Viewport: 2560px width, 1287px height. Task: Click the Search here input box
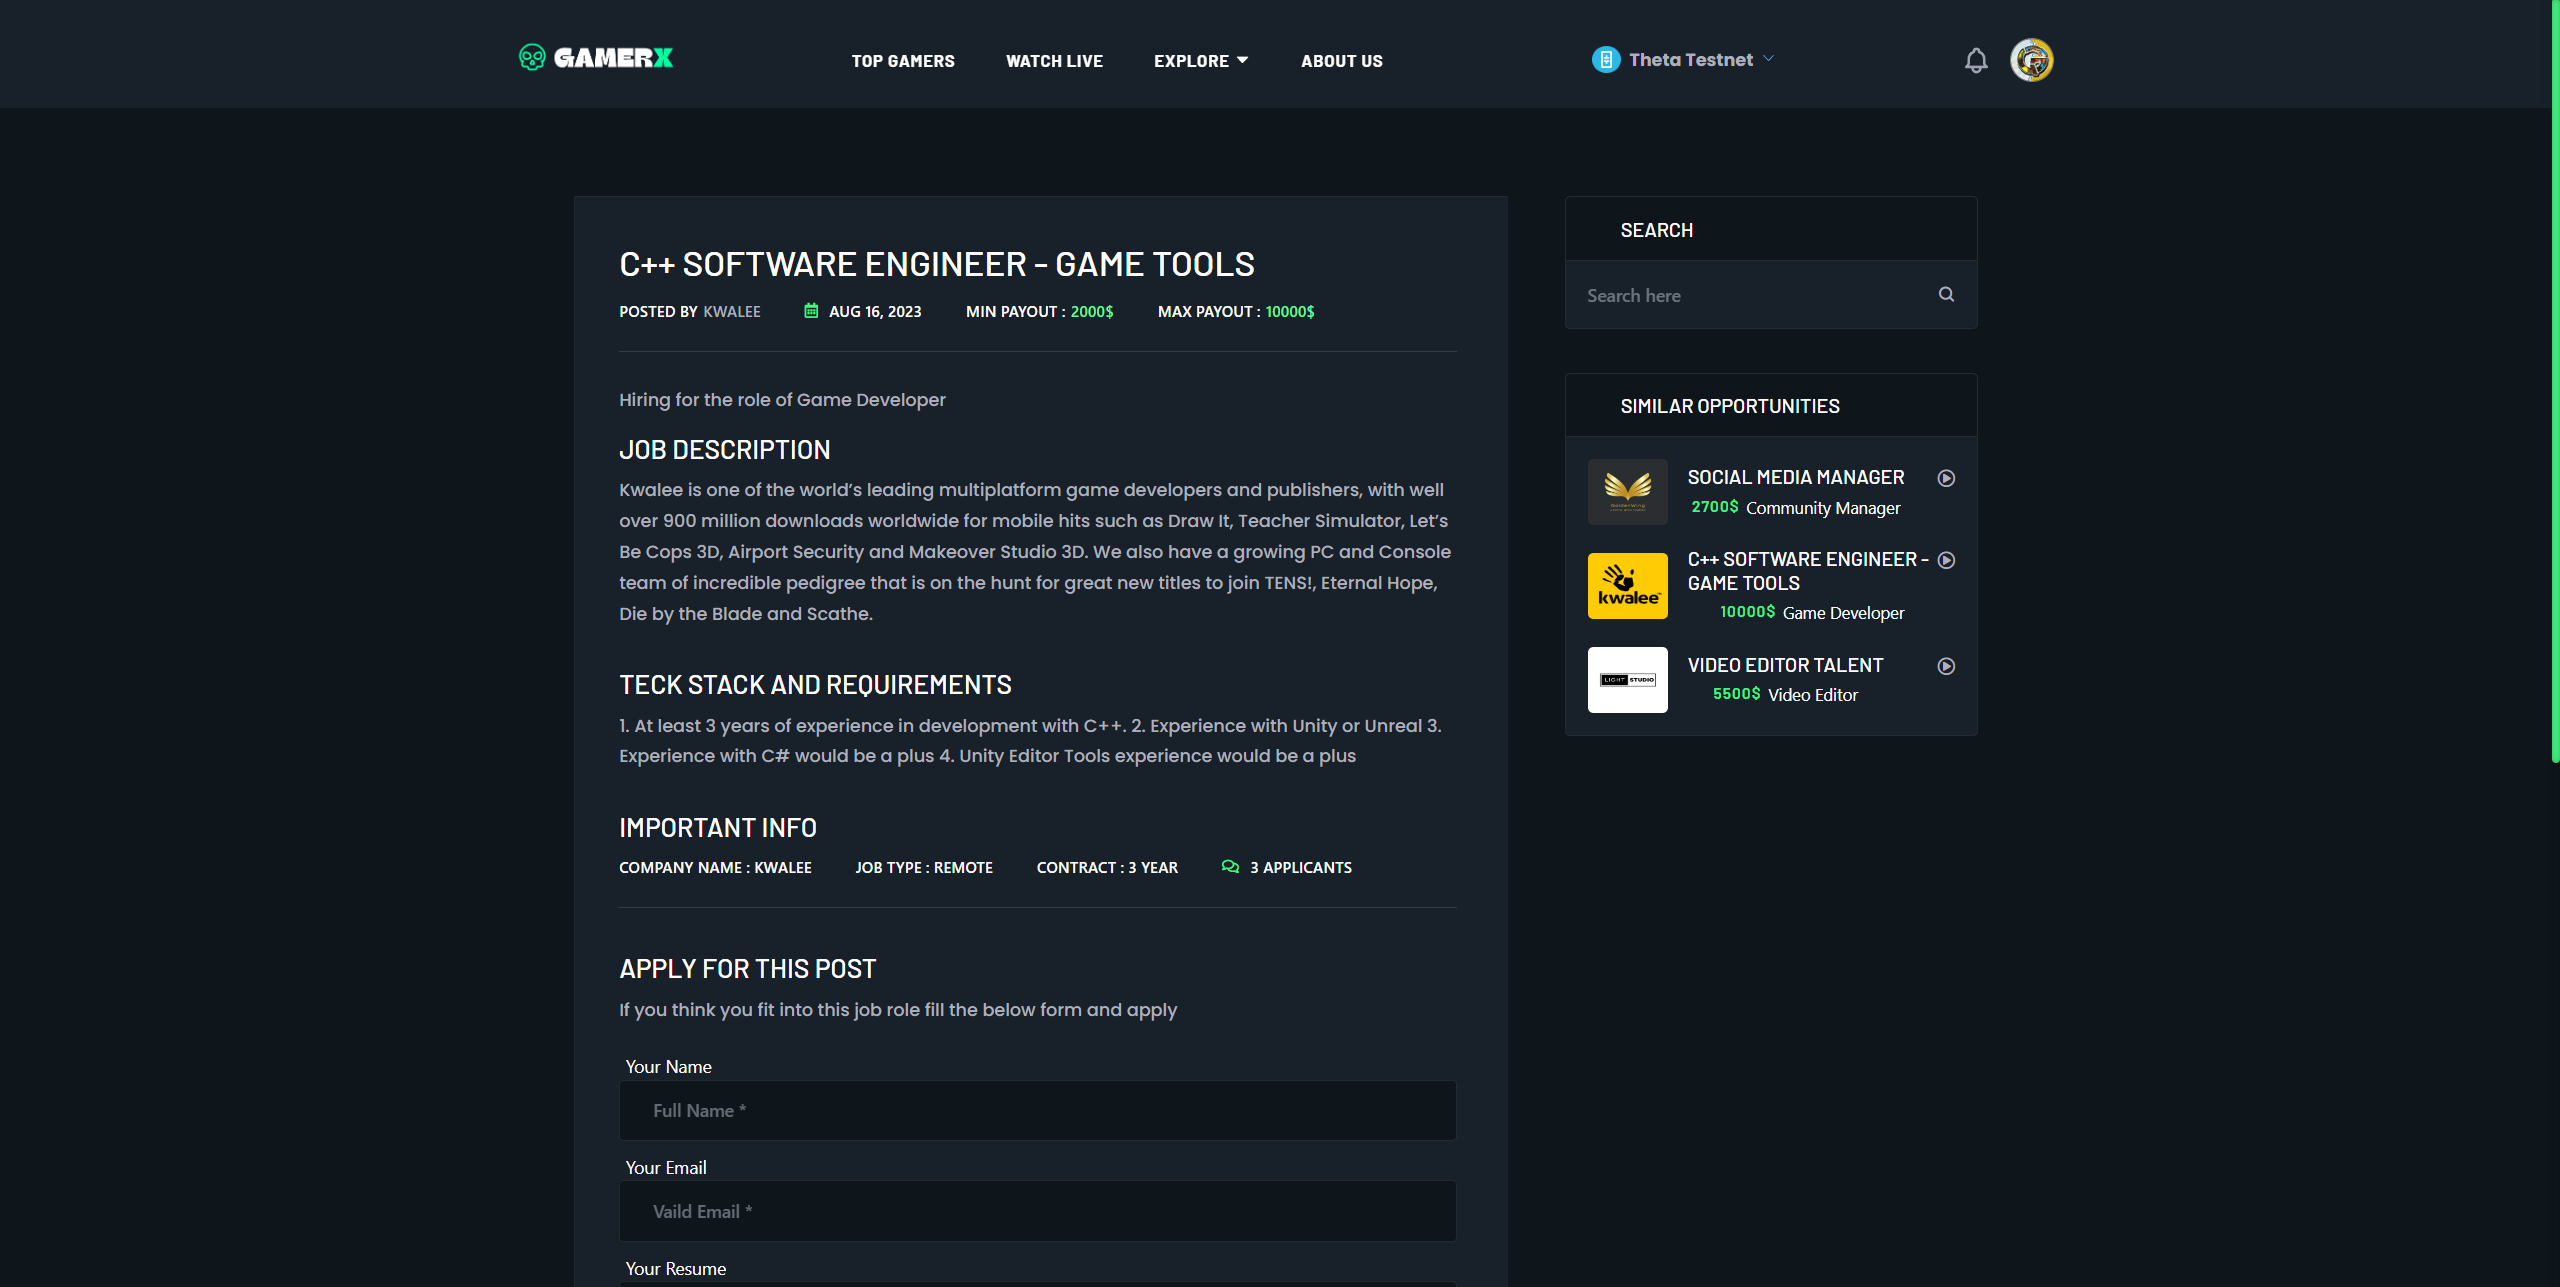[1750, 295]
